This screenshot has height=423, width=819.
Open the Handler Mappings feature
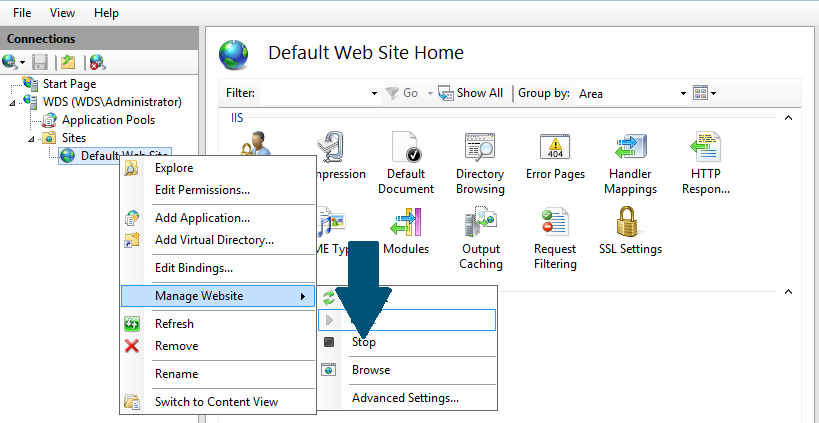pos(630,163)
